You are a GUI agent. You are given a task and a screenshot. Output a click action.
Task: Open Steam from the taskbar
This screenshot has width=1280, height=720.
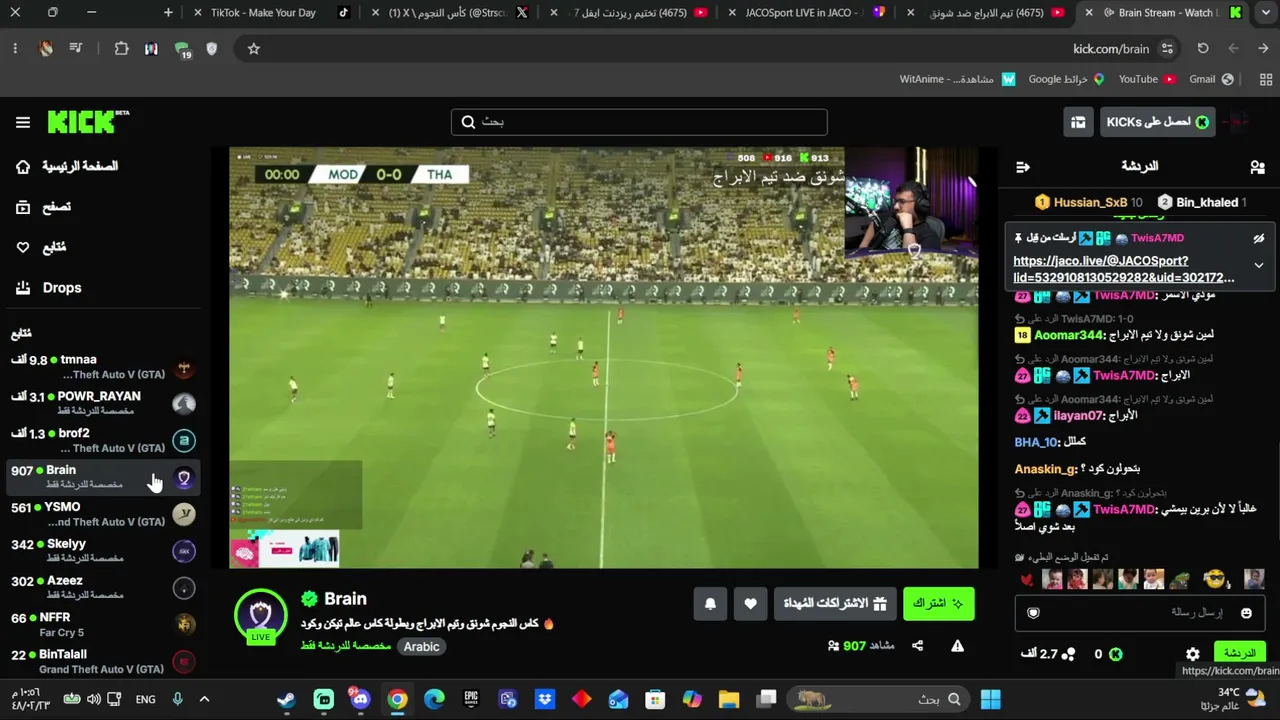[x=287, y=699]
